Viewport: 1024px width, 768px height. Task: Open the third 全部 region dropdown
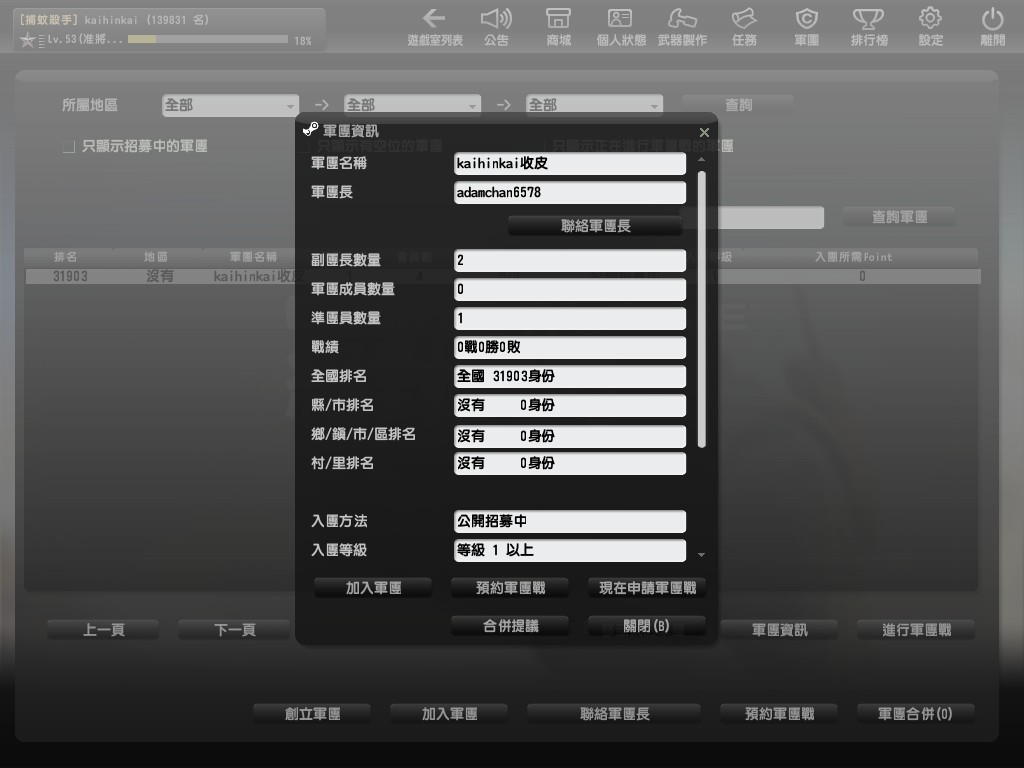point(594,105)
